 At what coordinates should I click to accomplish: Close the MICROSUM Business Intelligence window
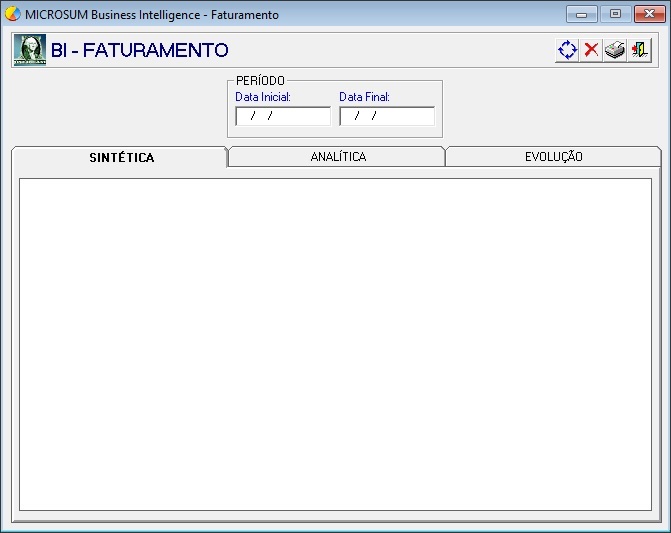[649, 14]
